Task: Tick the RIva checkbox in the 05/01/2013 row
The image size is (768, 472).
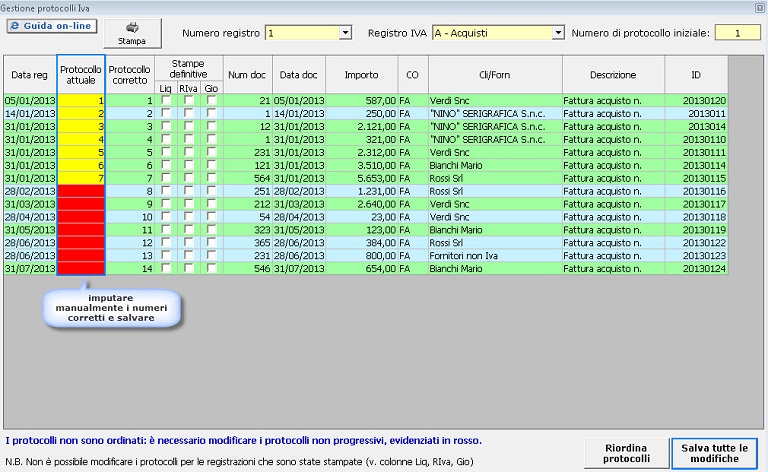Action: (188, 100)
